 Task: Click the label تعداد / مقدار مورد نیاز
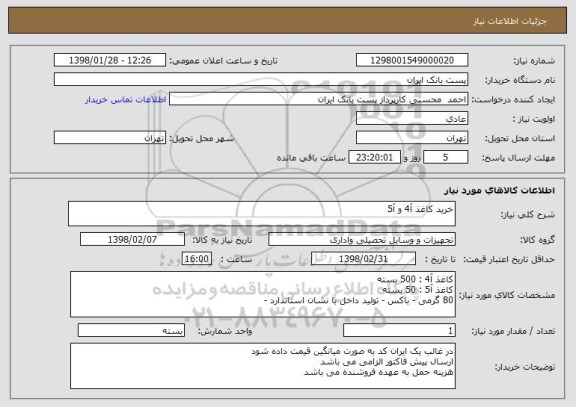513,331
